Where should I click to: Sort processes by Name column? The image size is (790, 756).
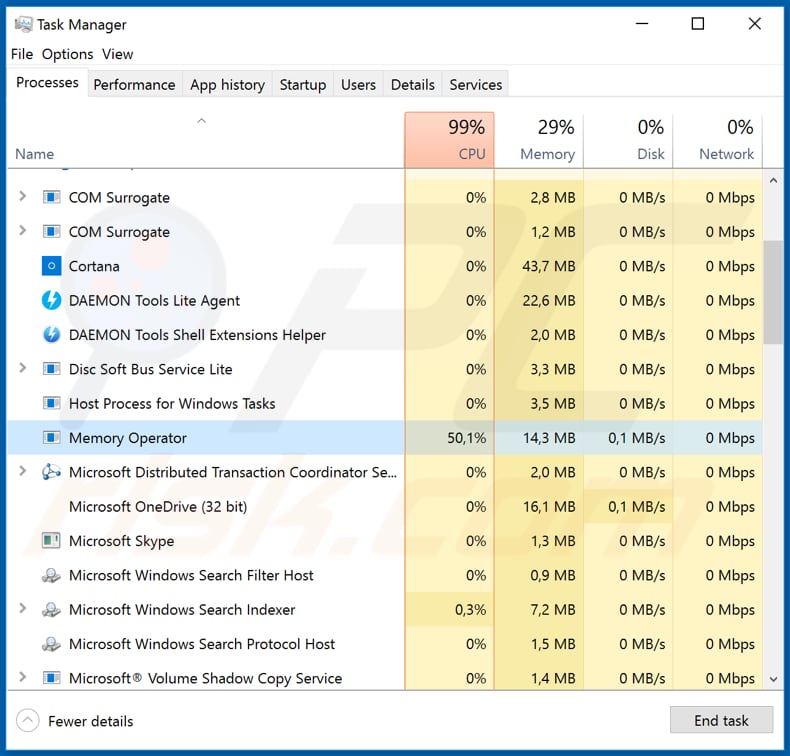coord(206,141)
